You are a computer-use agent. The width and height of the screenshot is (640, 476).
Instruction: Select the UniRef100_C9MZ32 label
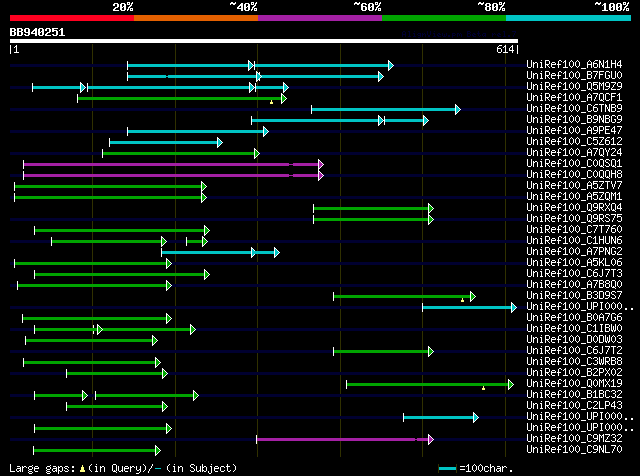[x=574, y=438]
